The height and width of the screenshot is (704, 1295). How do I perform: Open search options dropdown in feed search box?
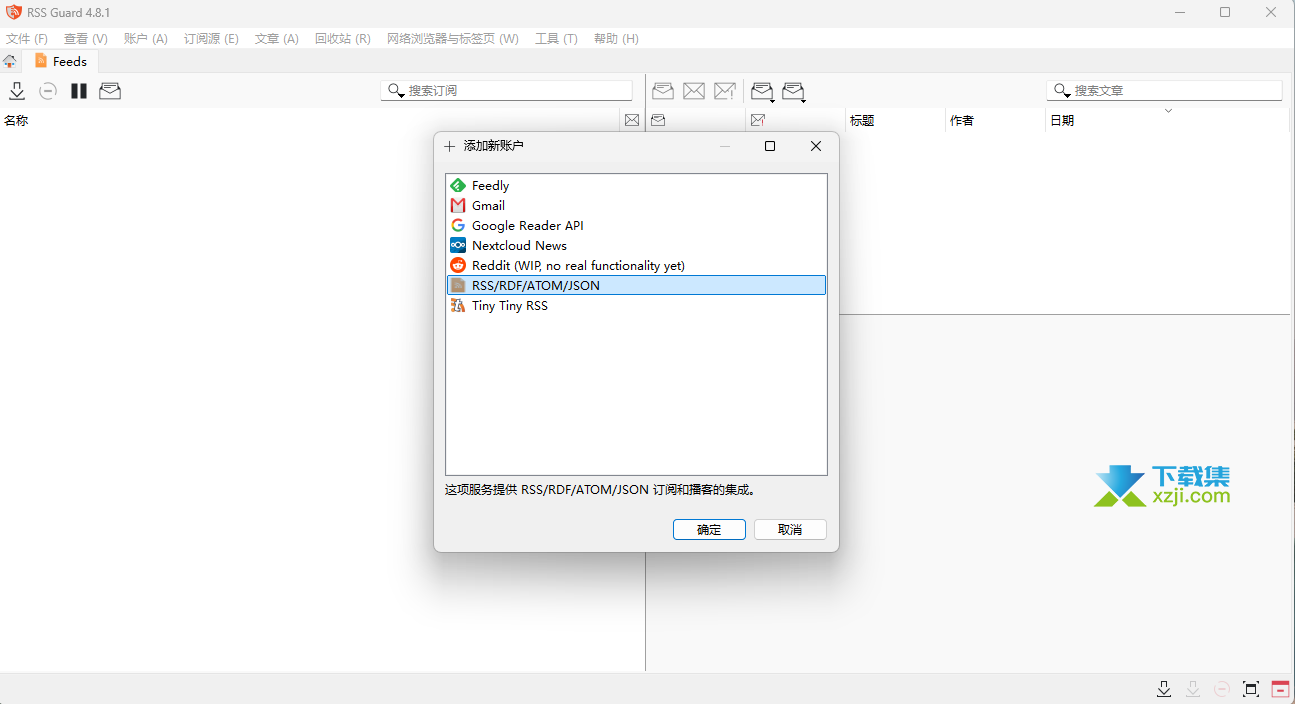coord(396,91)
